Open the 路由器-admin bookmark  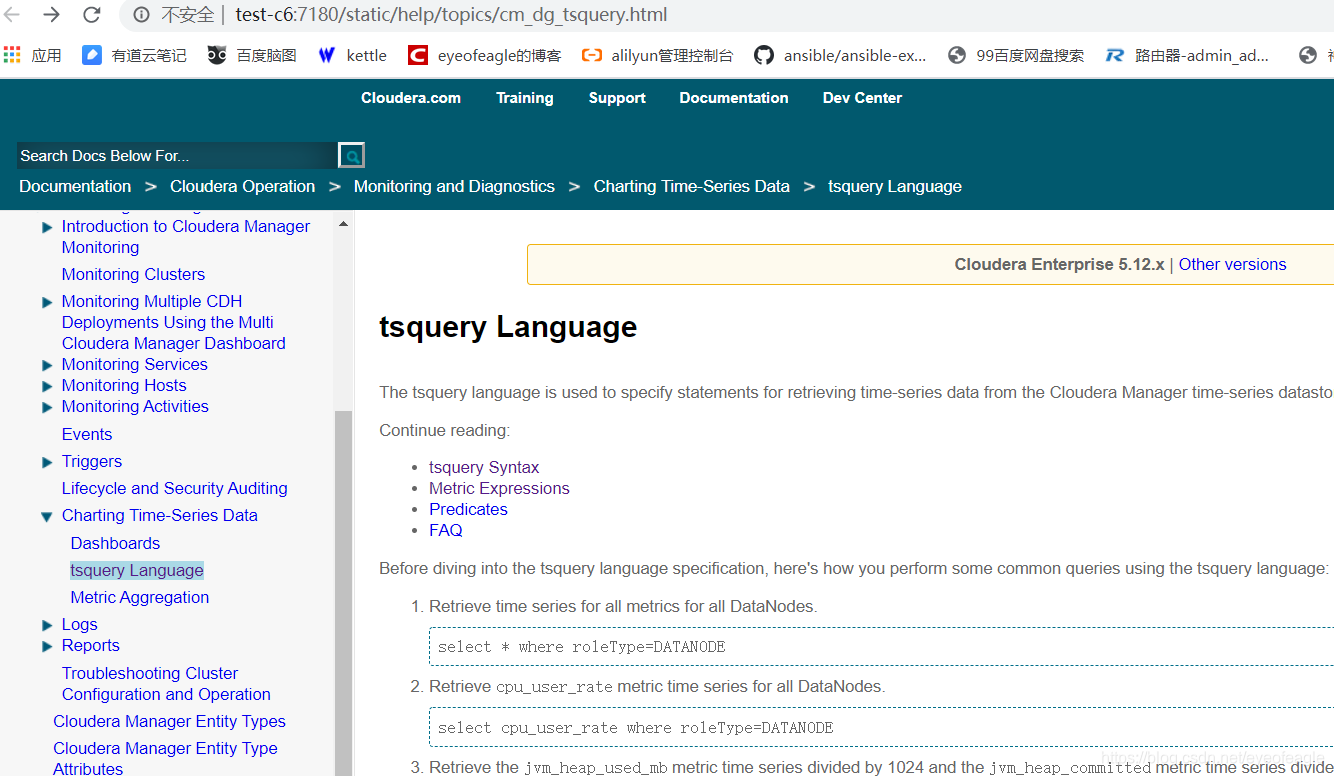point(1187,55)
